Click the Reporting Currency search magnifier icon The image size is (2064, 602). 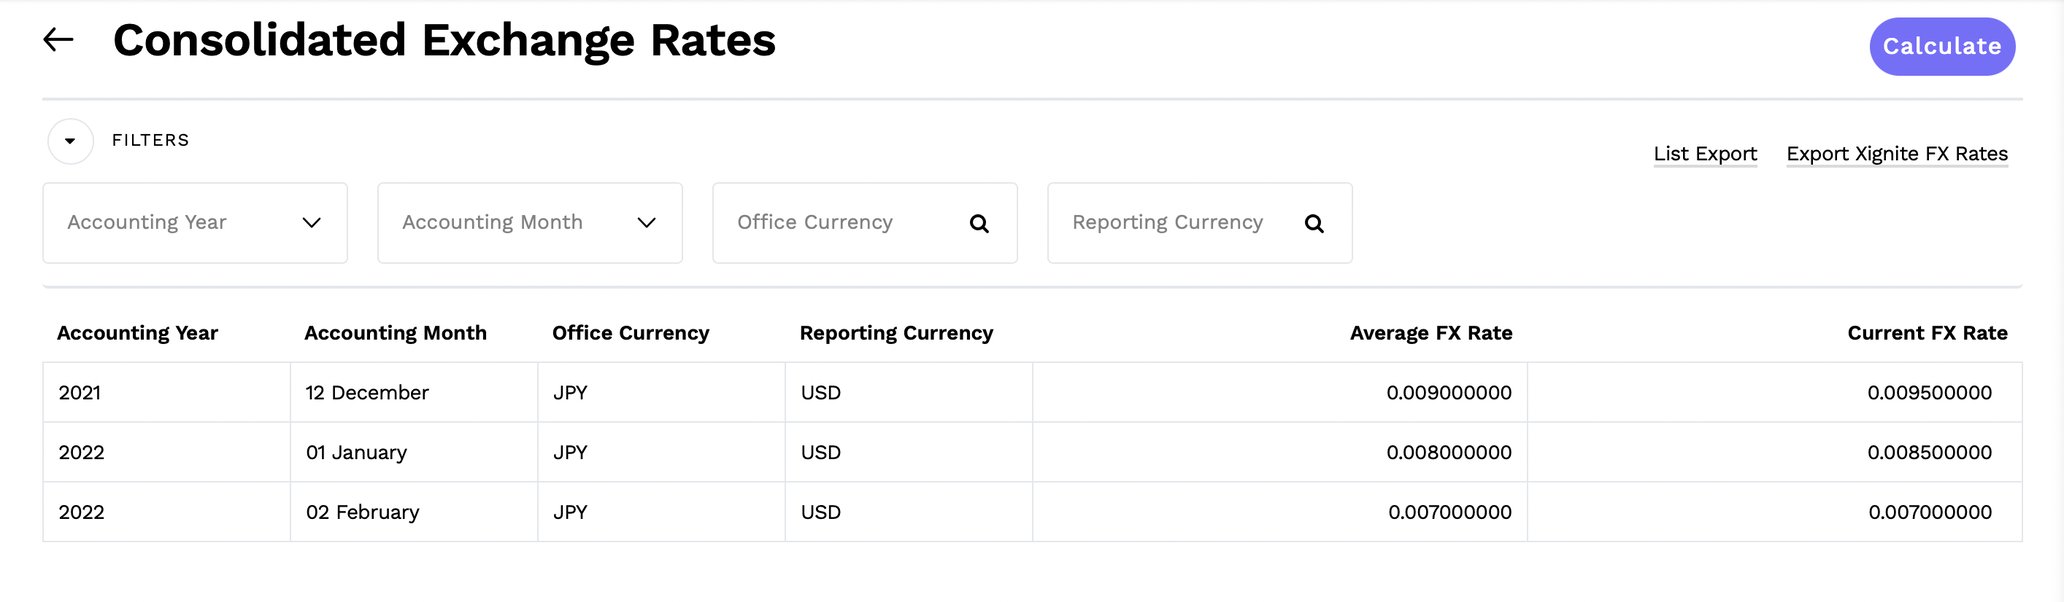click(x=1314, y=224)
